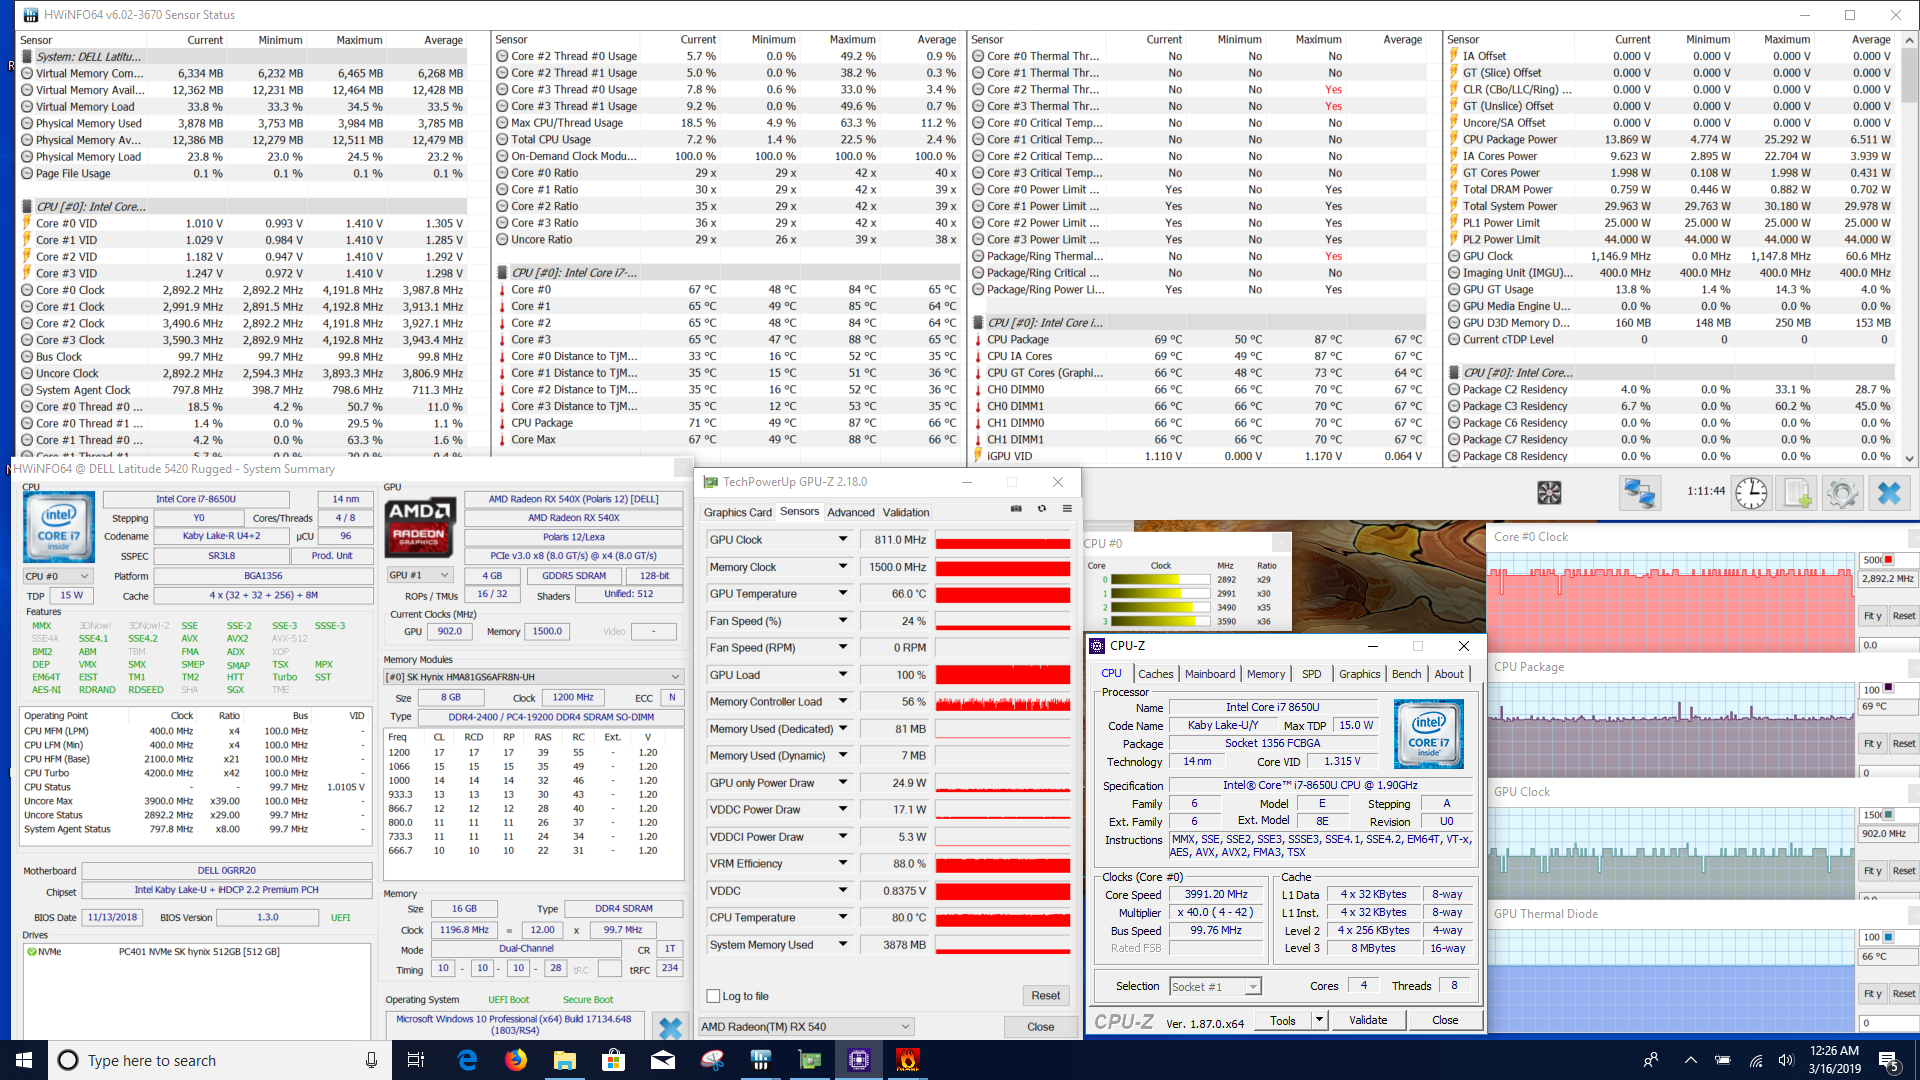
Task: Open CPU-Z Socket #1 selection dropdown
Action: pyautogui.click(x=1214, y=987)
